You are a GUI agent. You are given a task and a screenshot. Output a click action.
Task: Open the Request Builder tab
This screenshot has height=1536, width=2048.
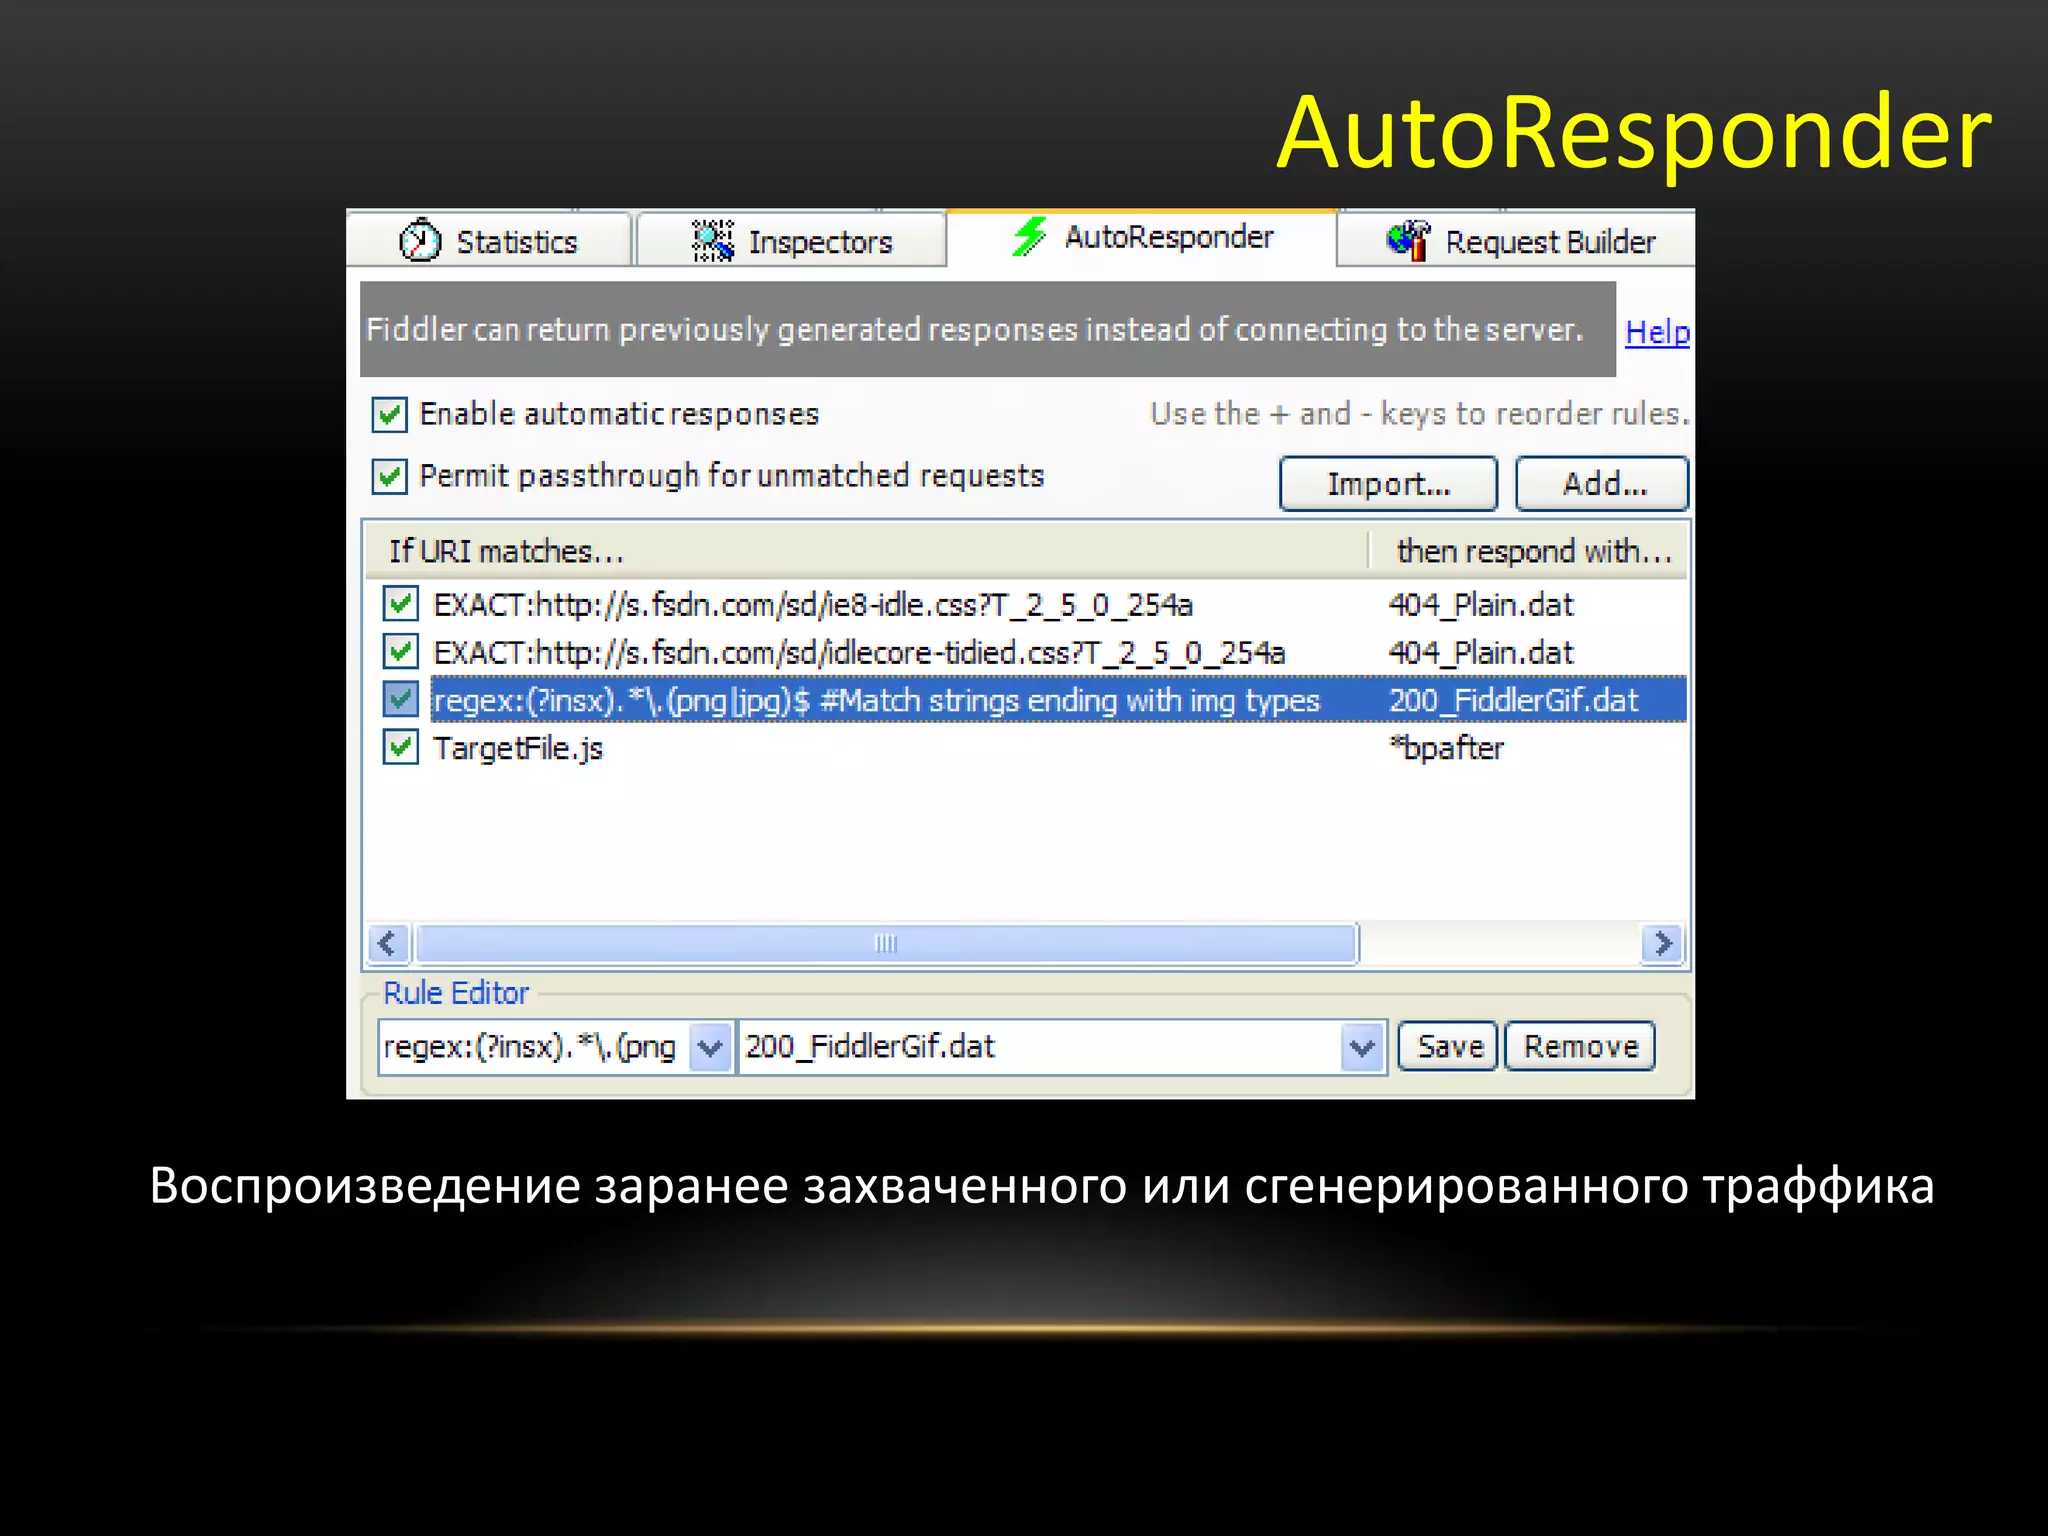pyautogui.click(x=1516, y=240)
